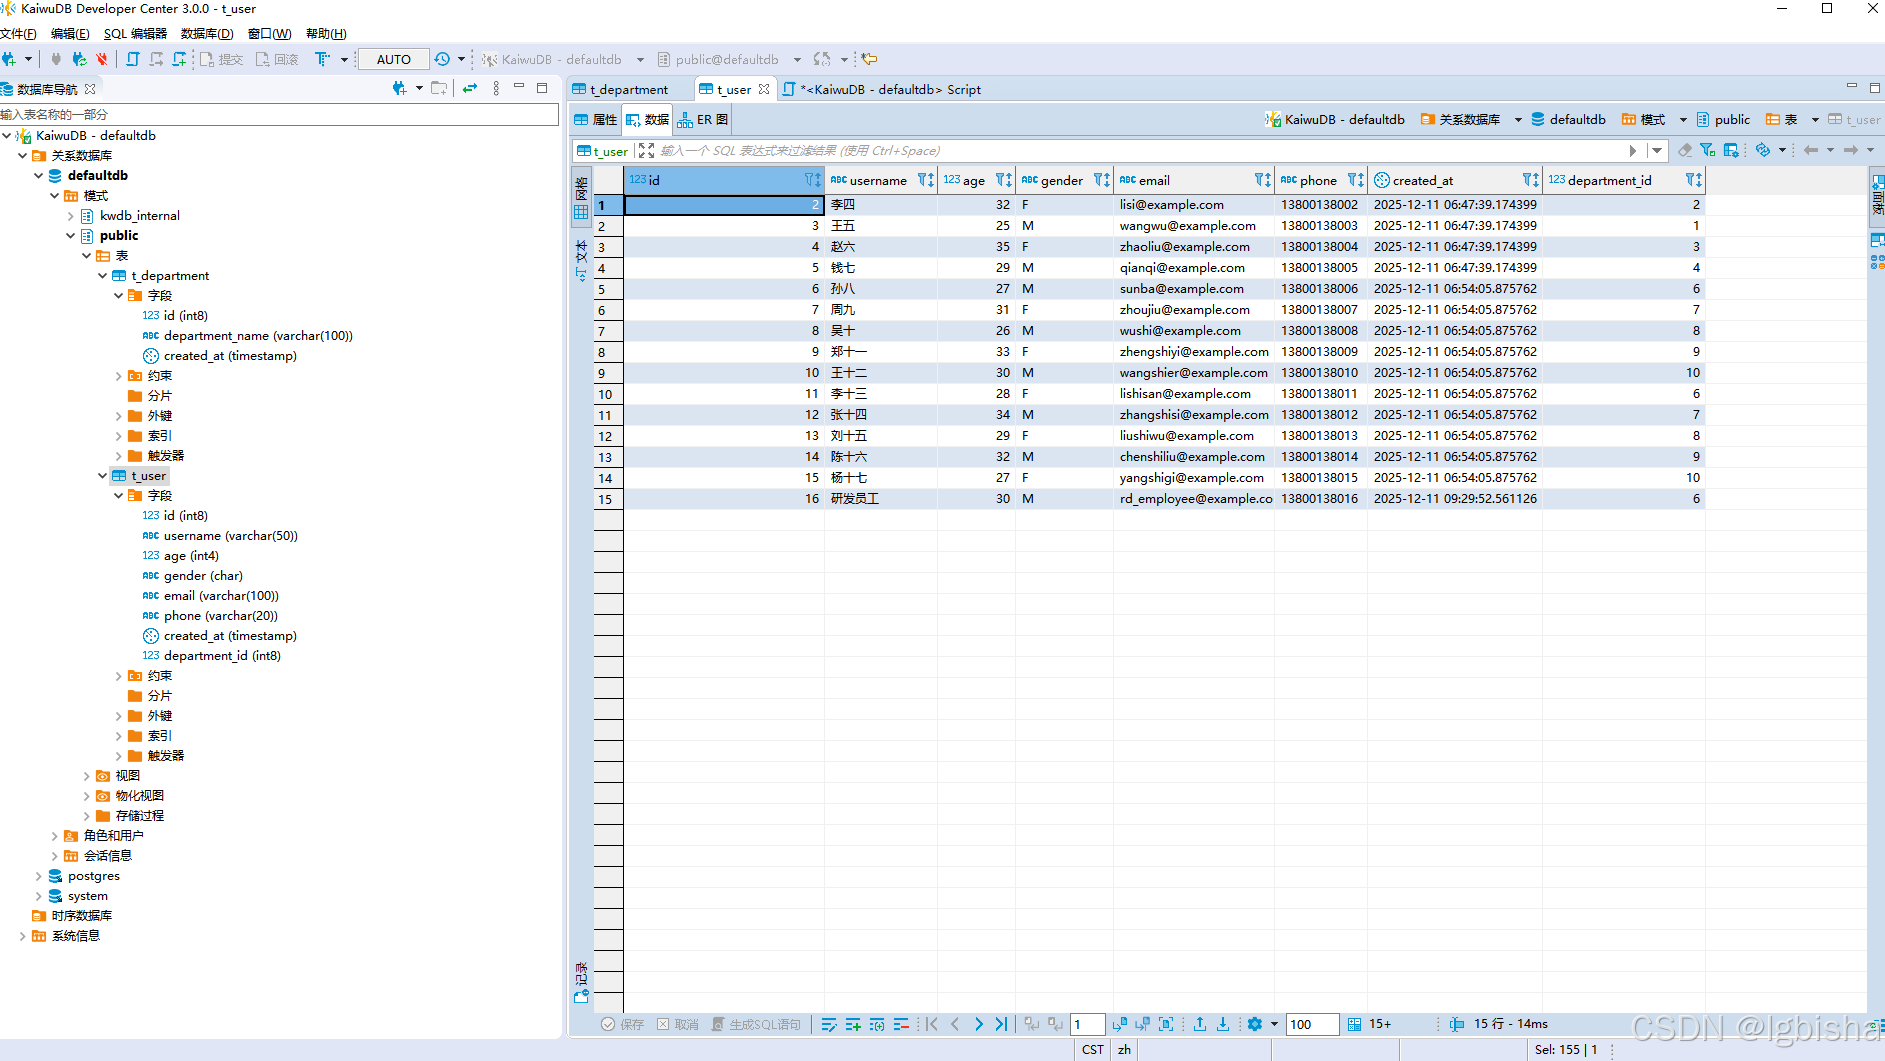This screenshot has width=1885, height=1061.
Task: Go to the last row navigation icon
Action: tap(1002, 1024)
